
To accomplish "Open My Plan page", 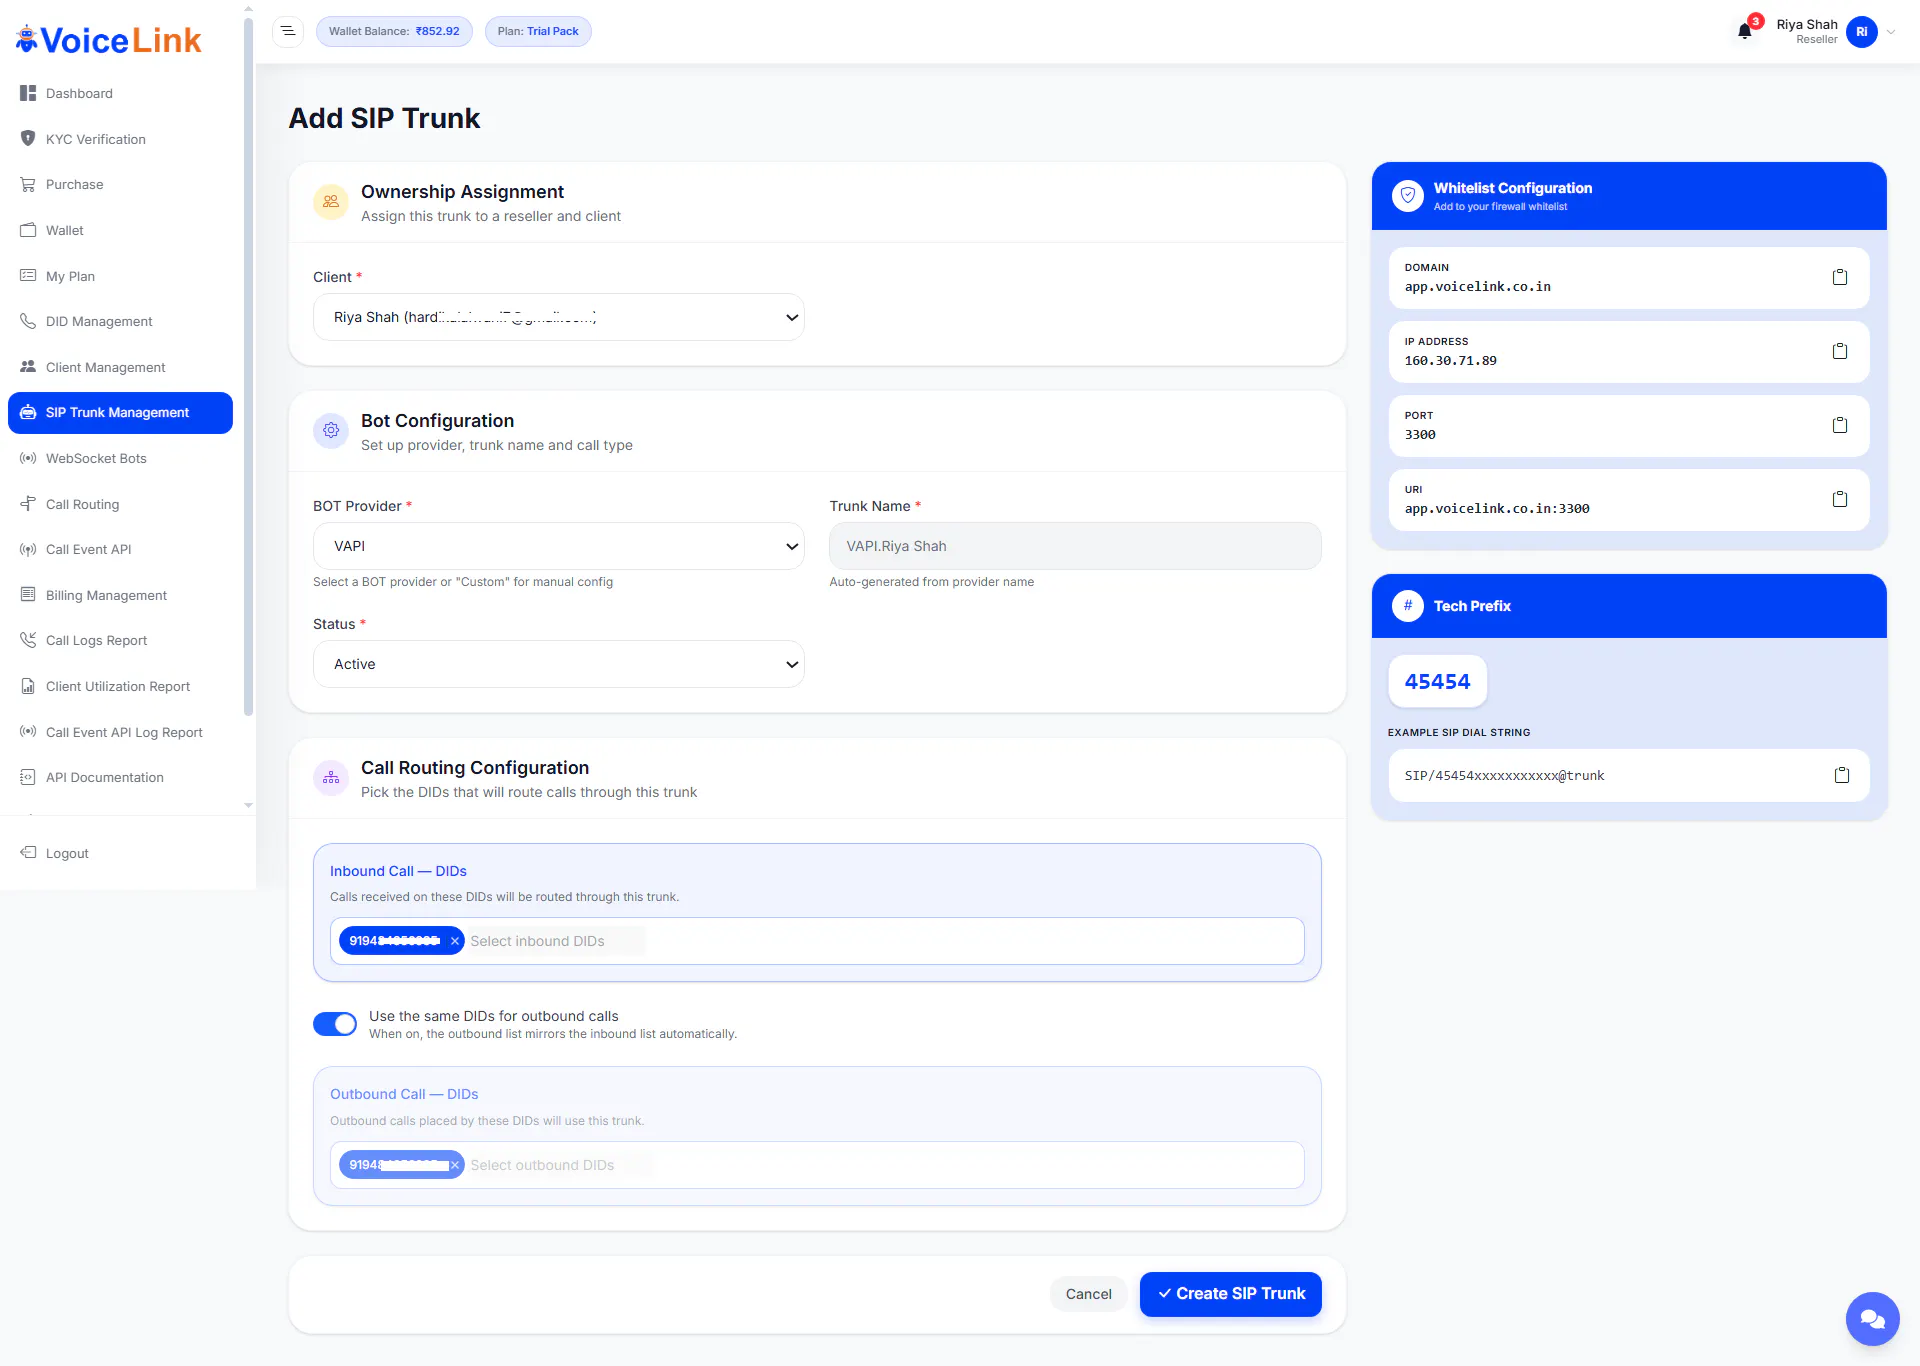I will point(120,276).
